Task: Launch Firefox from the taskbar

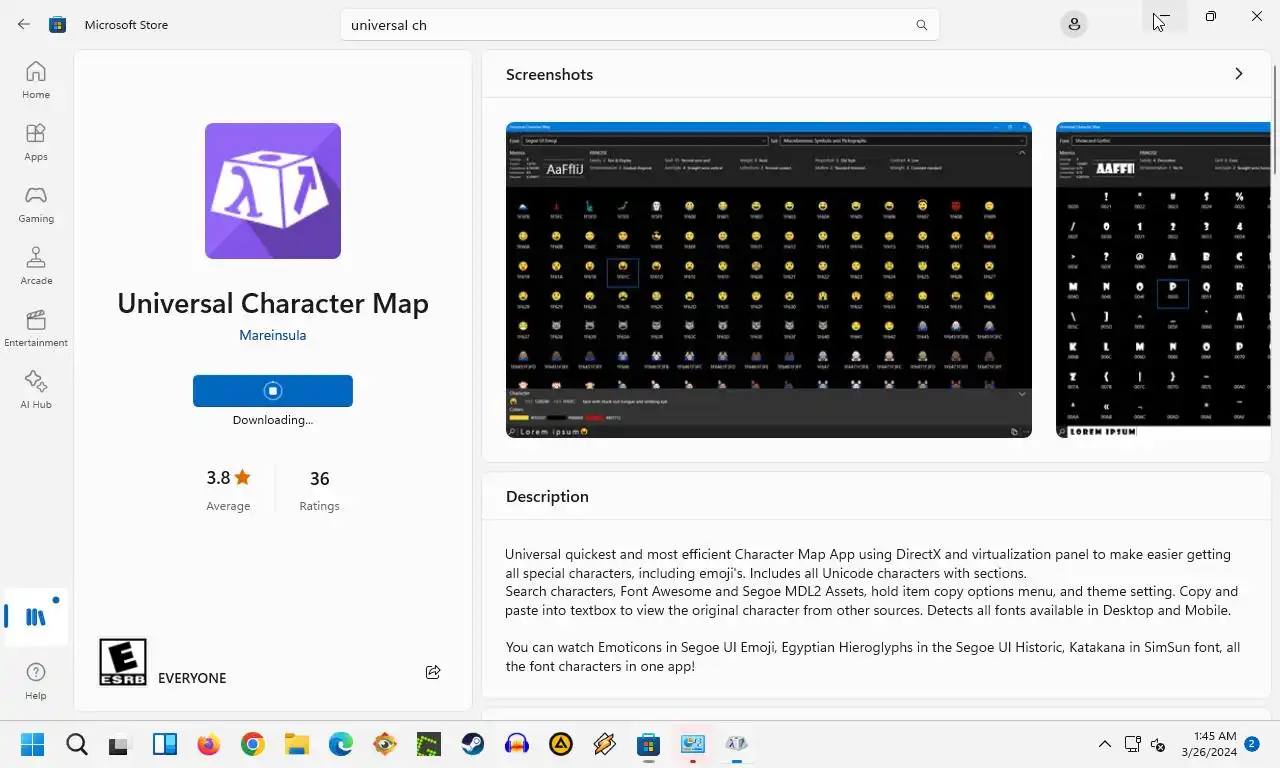Action: point(208,744)
